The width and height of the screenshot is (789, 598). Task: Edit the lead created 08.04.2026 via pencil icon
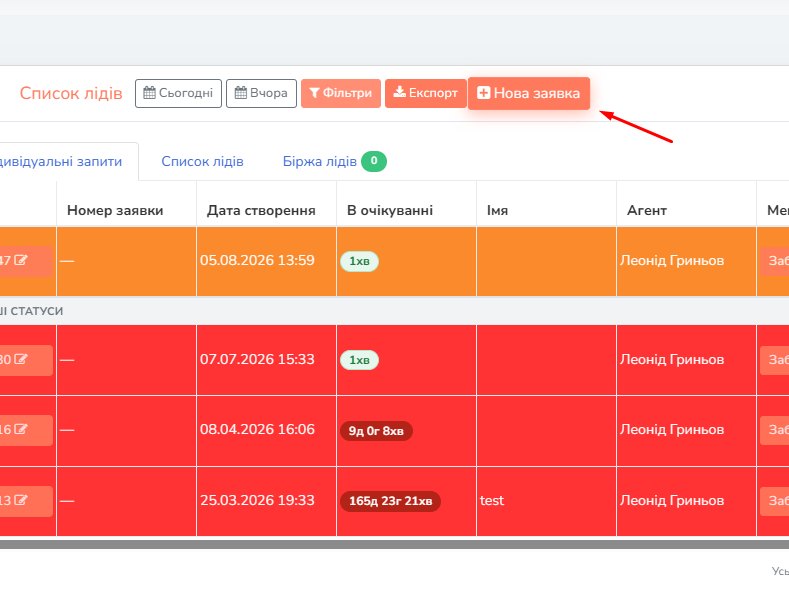21,429
